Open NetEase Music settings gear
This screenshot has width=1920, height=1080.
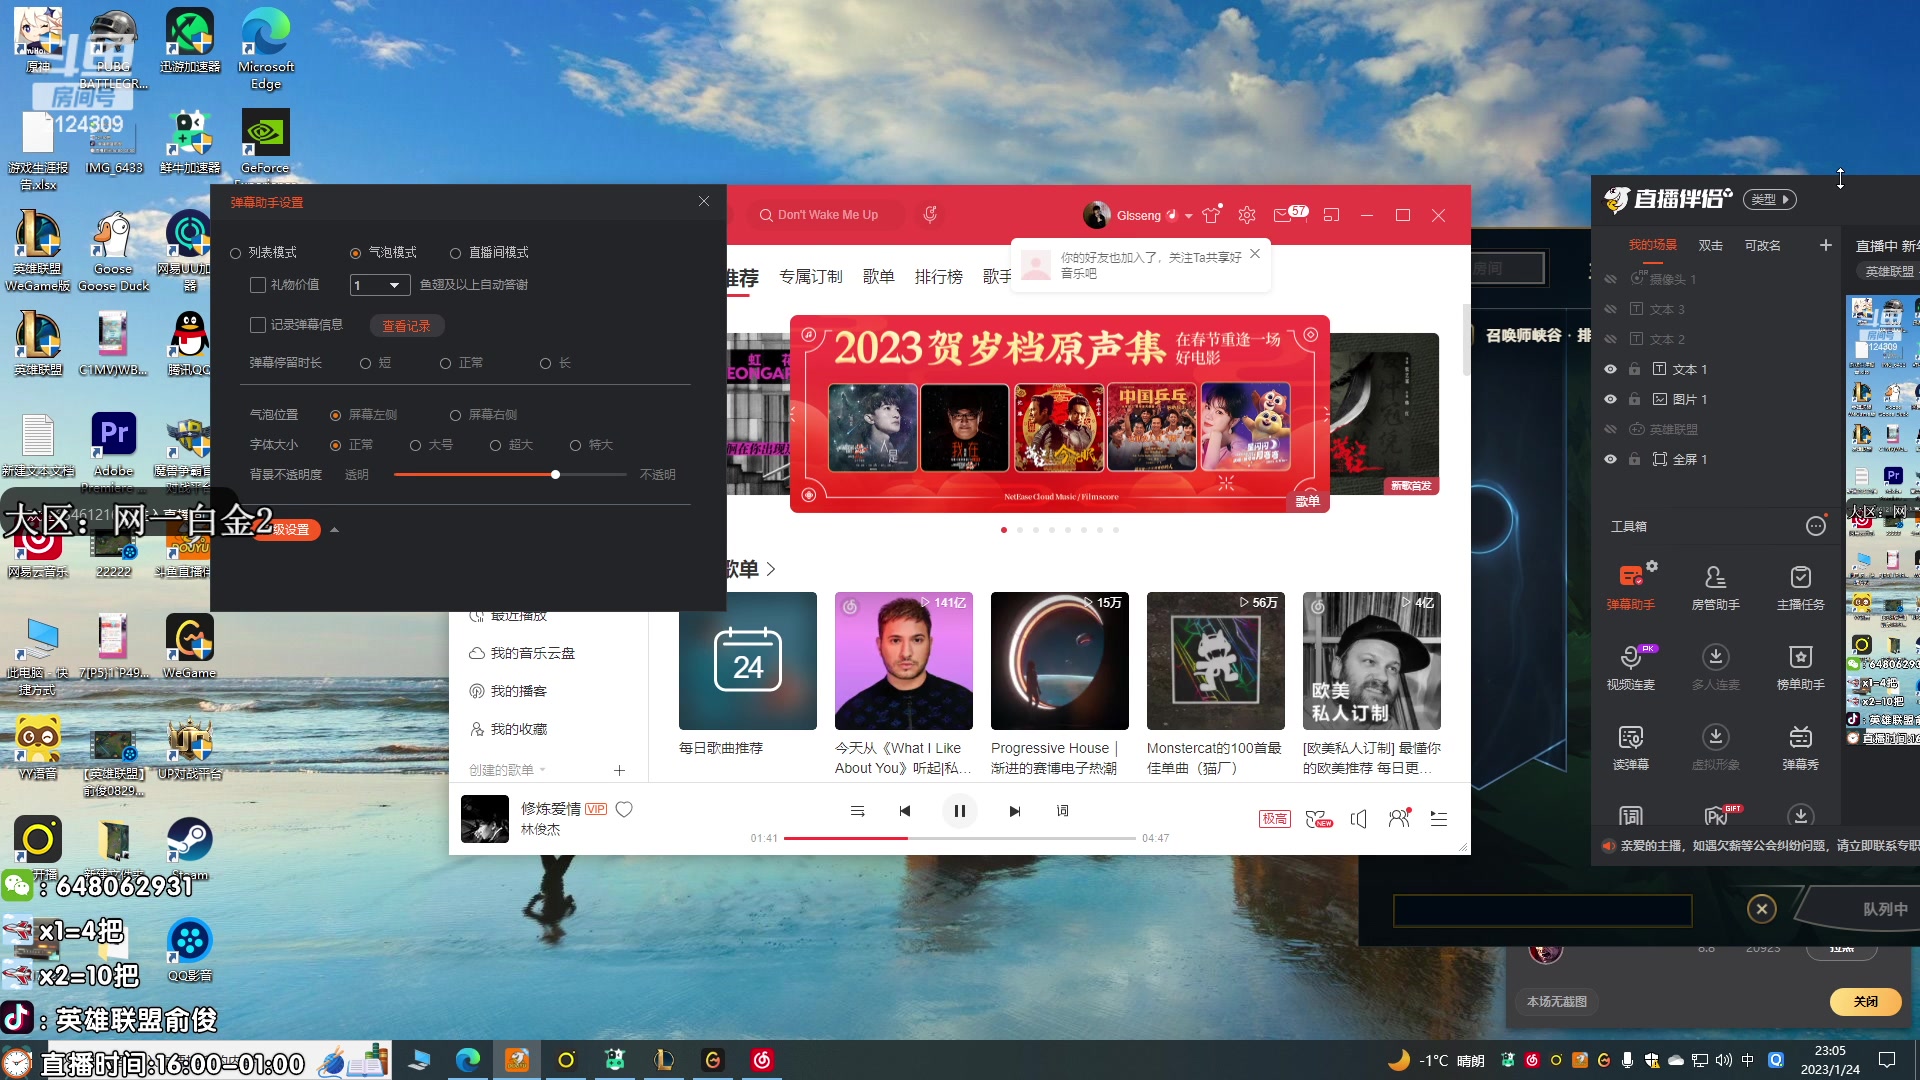pos(1247,215)
